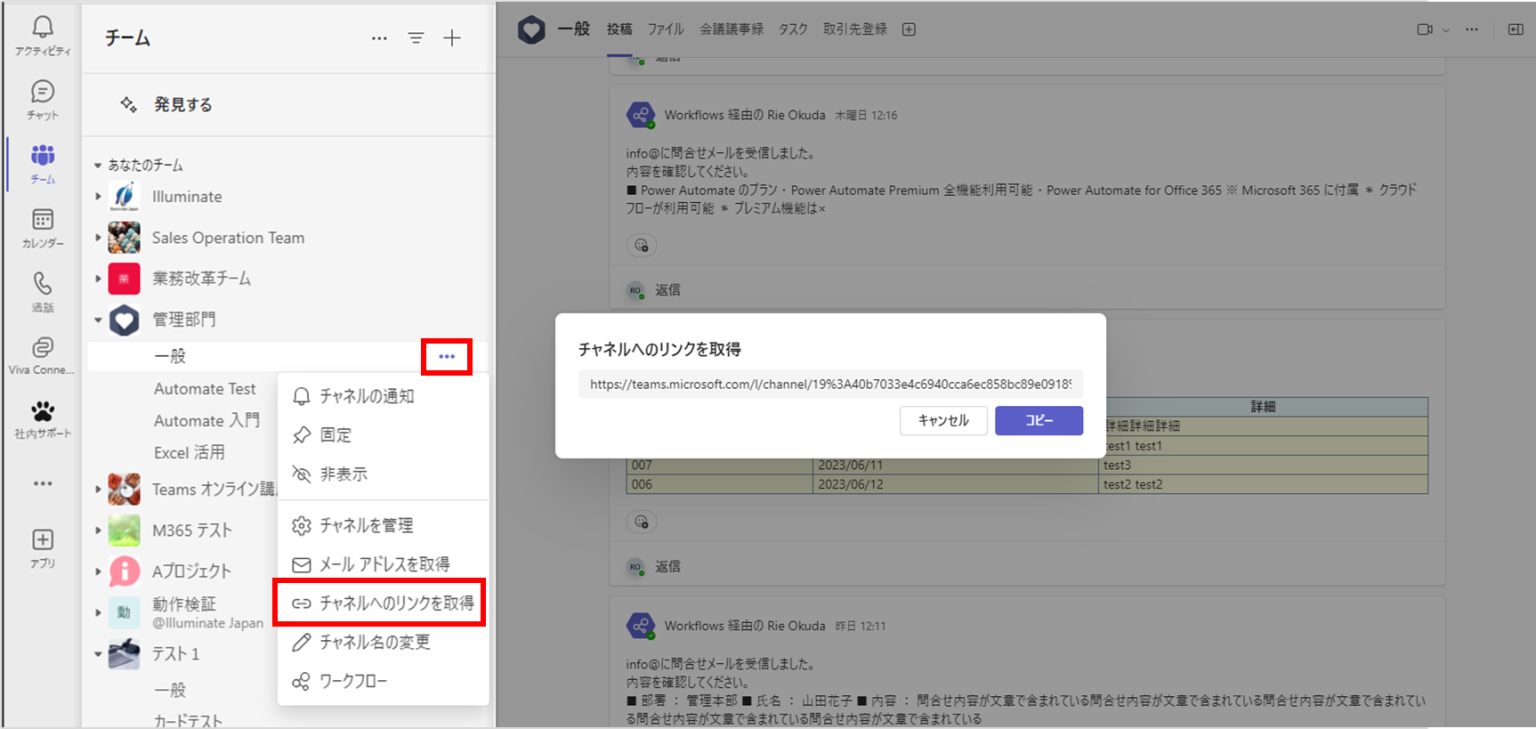Open the 社内サポート app icon
This screenshot has width=1536, height=729.
41,418
